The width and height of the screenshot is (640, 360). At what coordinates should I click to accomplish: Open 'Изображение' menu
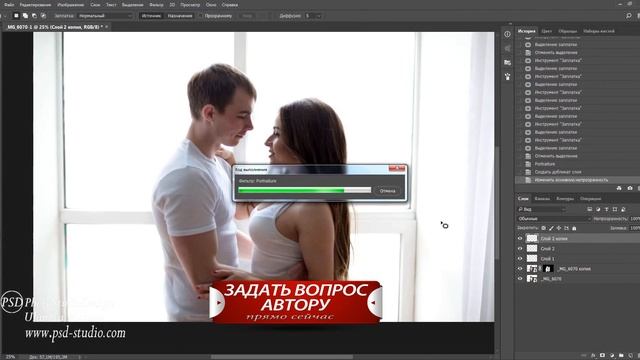pyautogui.click(x=71, y=5)
